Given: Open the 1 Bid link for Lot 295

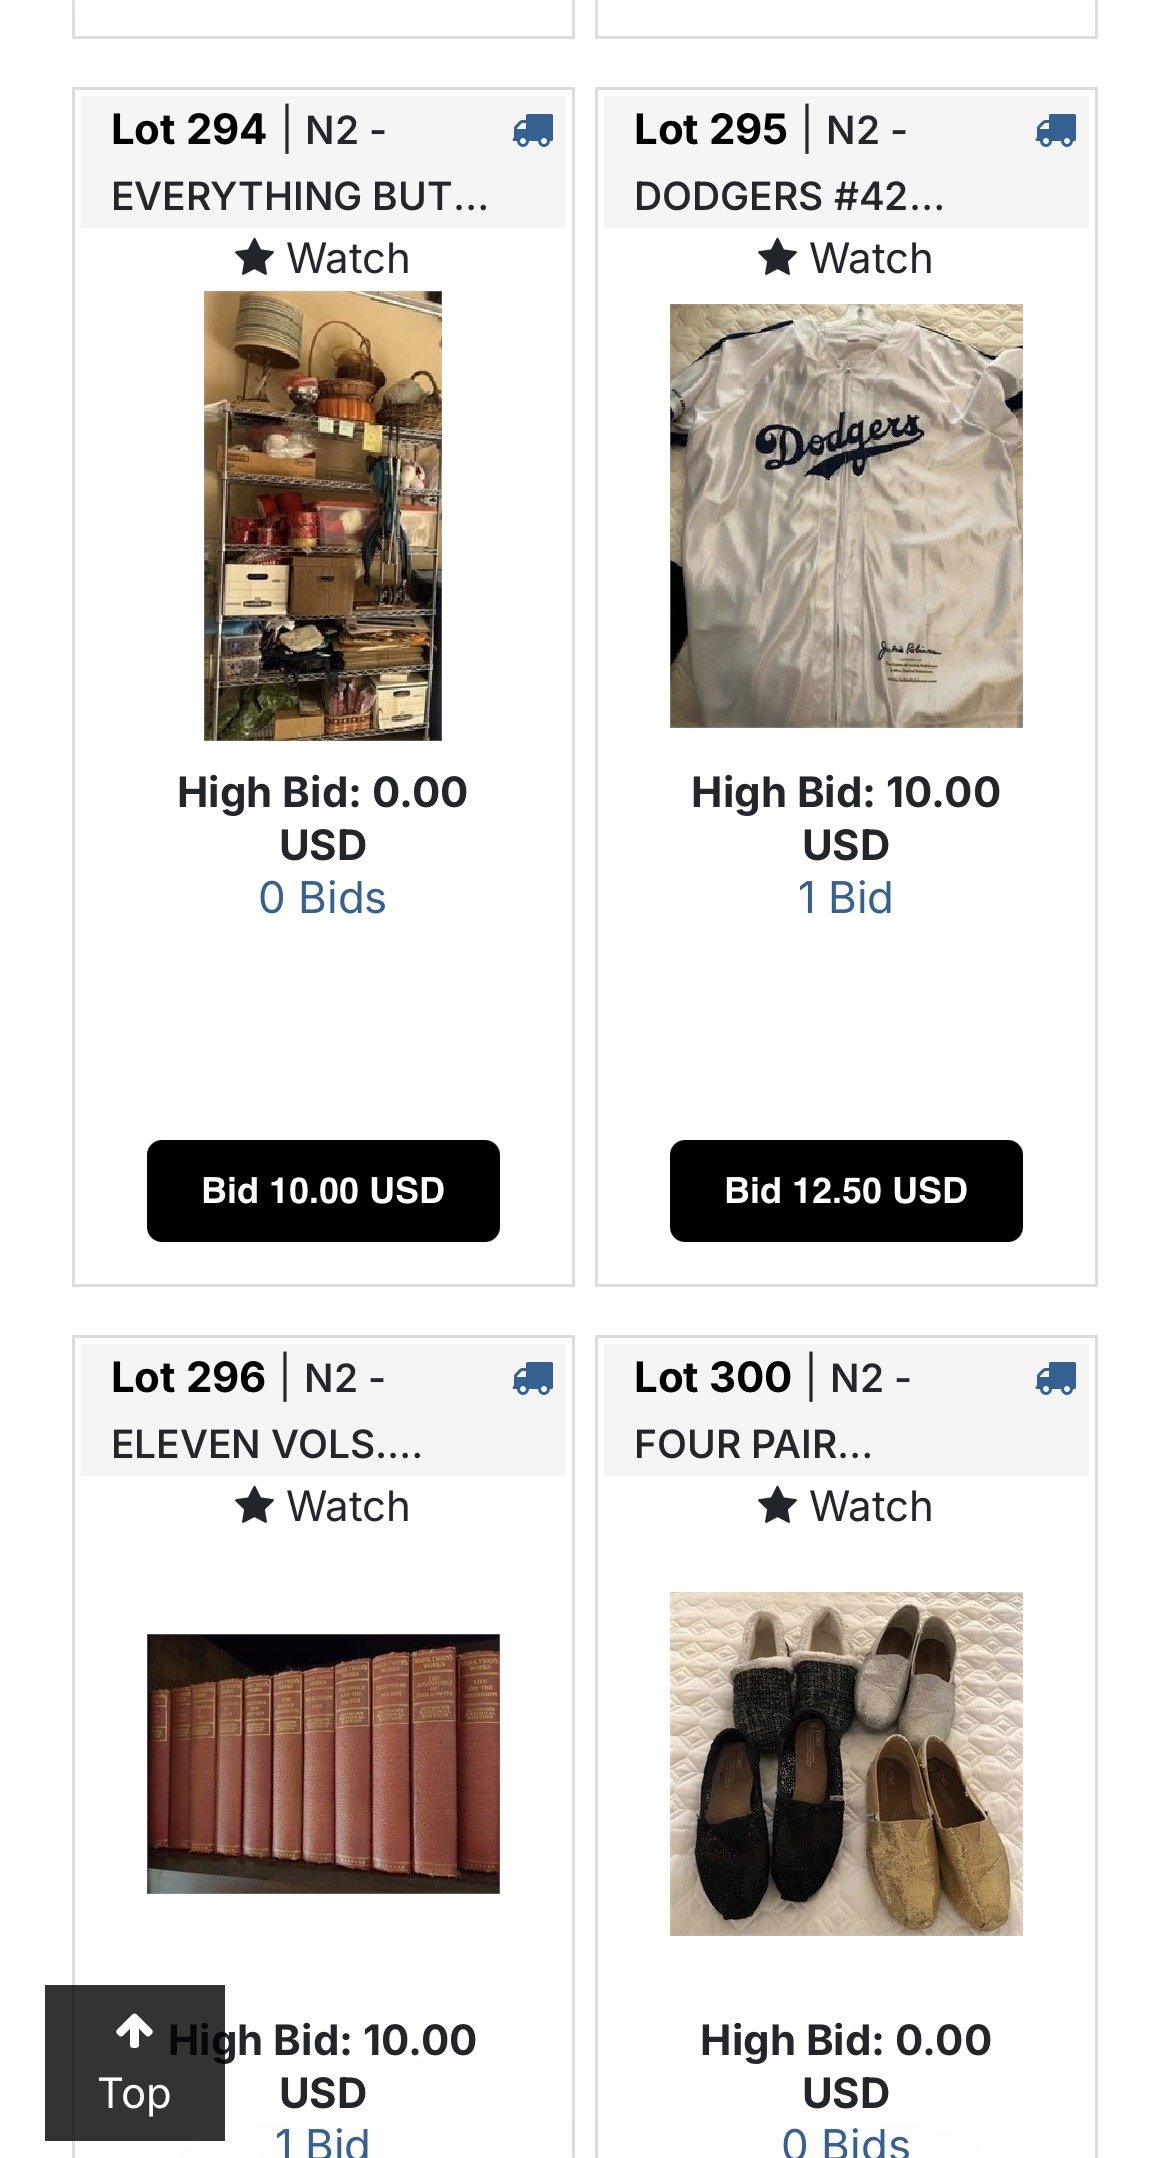Looking at the screenshot, I should (845, 898).
